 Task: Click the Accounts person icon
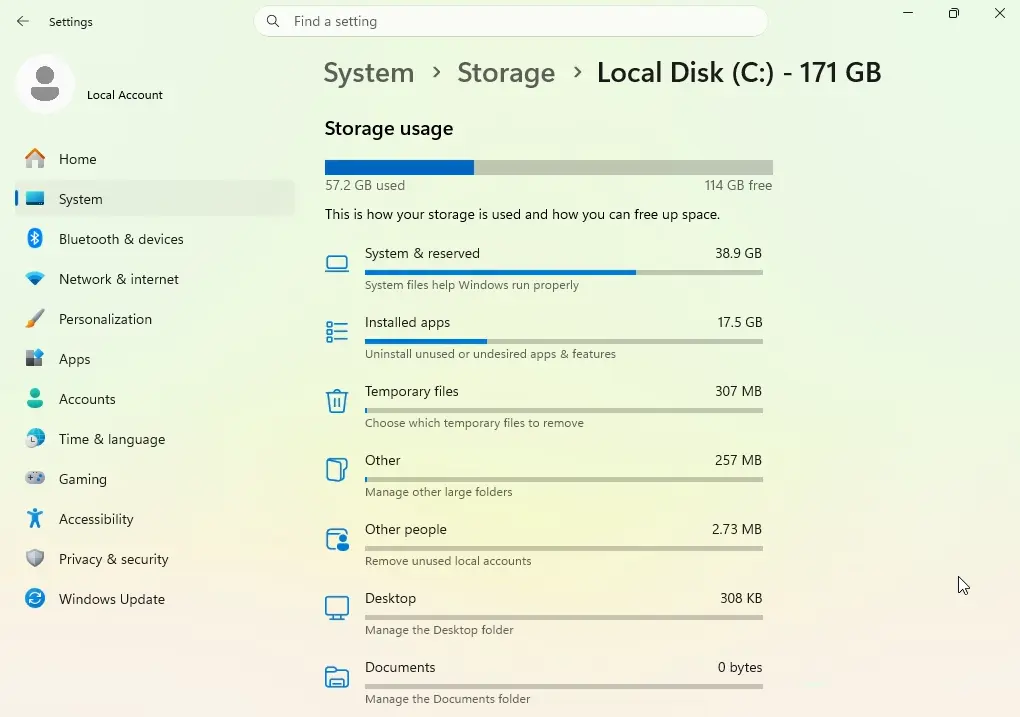pos(35,399)
